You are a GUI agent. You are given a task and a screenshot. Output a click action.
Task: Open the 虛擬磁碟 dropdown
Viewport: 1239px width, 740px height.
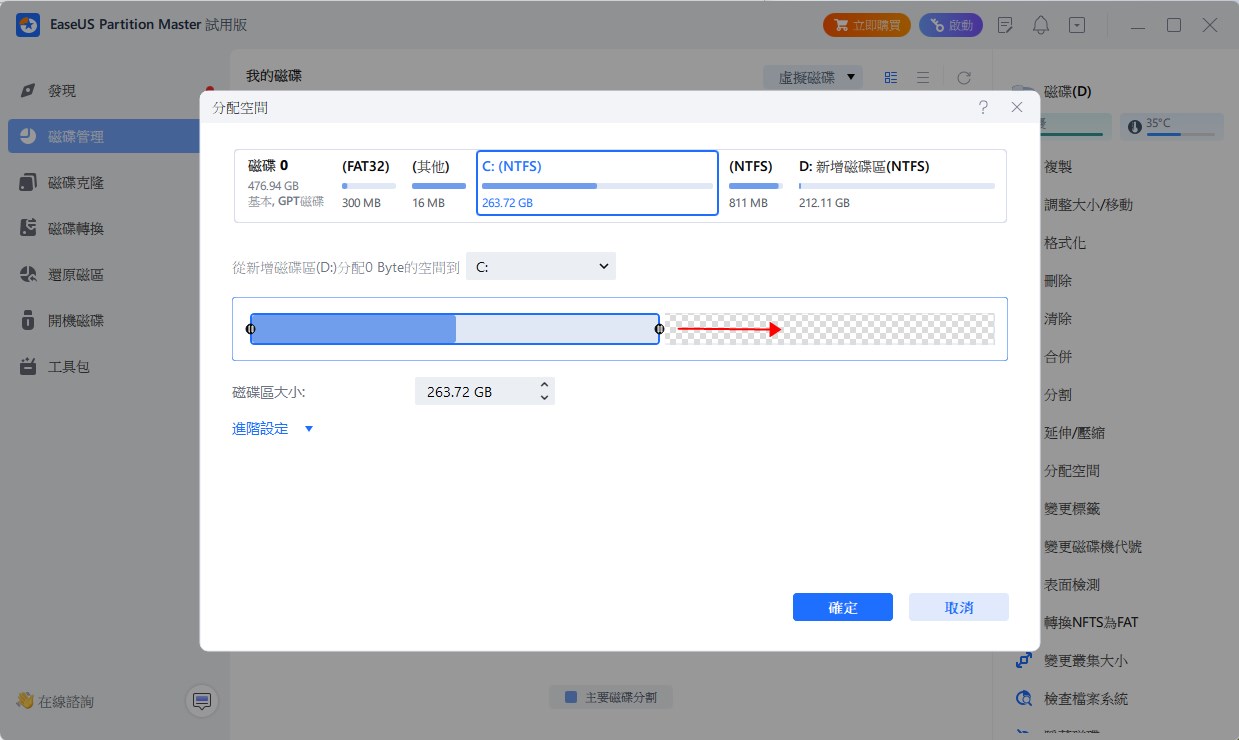point(812,77)
